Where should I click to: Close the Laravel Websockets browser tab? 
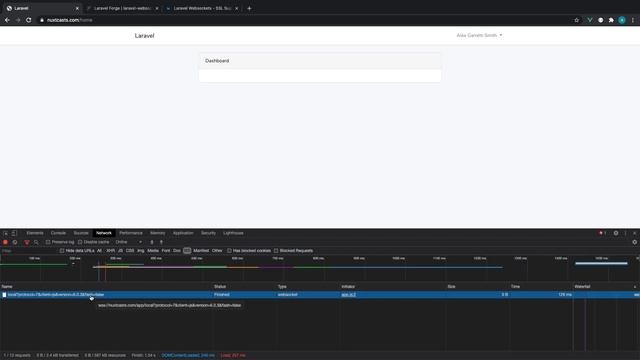pyautogui.click(x=236, y=8)
